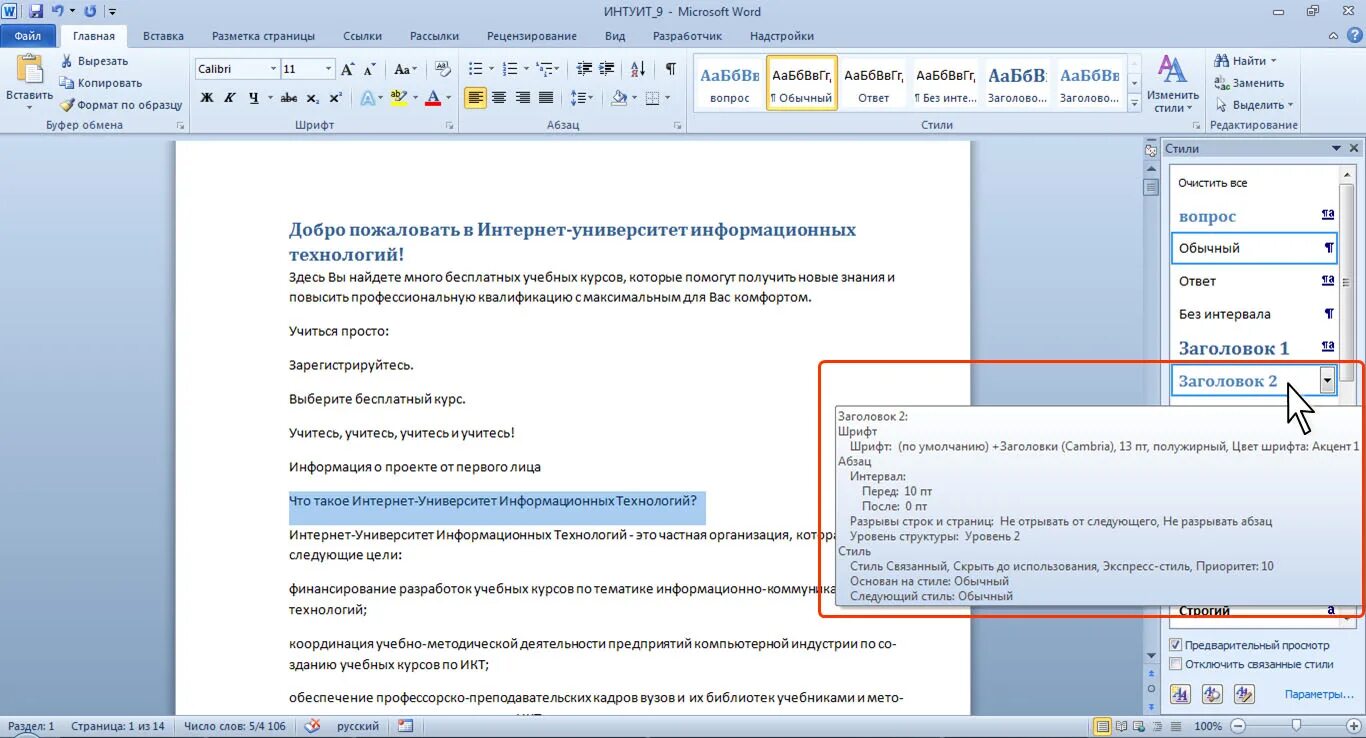1366x738 pixels.
Task: Center align the text
Action: click(498, 98)
